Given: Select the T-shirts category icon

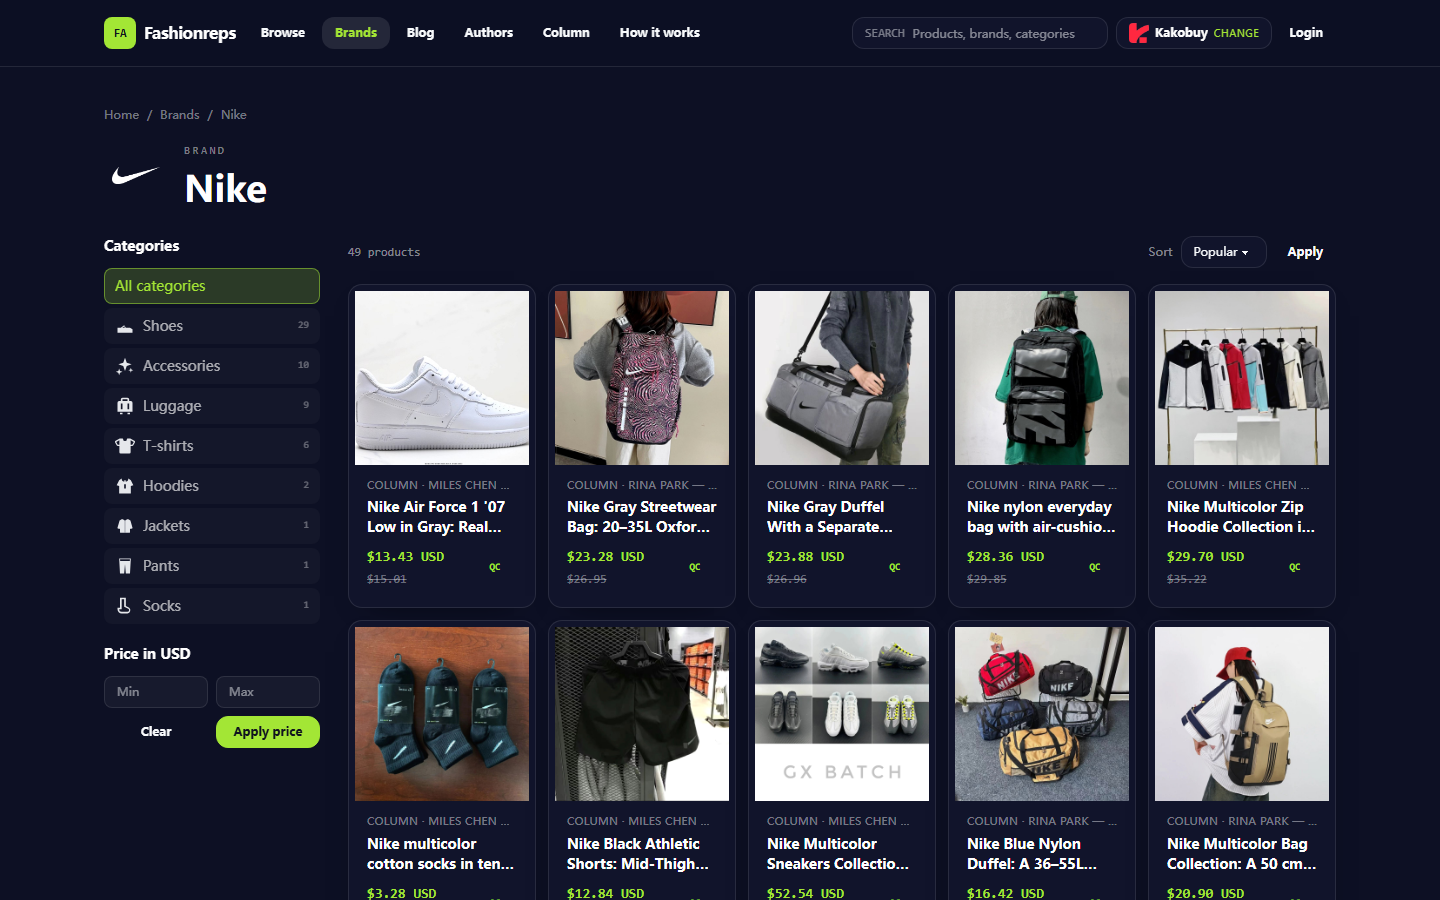Looking at the screenshot, I should point(125,446).
